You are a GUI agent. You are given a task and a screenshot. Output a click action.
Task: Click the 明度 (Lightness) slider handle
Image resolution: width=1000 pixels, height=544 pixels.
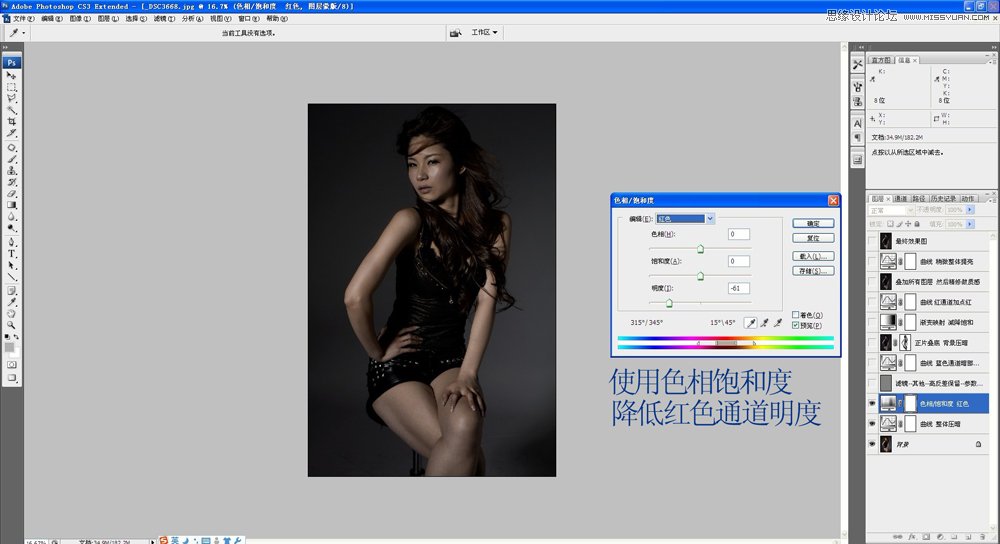click(668, 302)
